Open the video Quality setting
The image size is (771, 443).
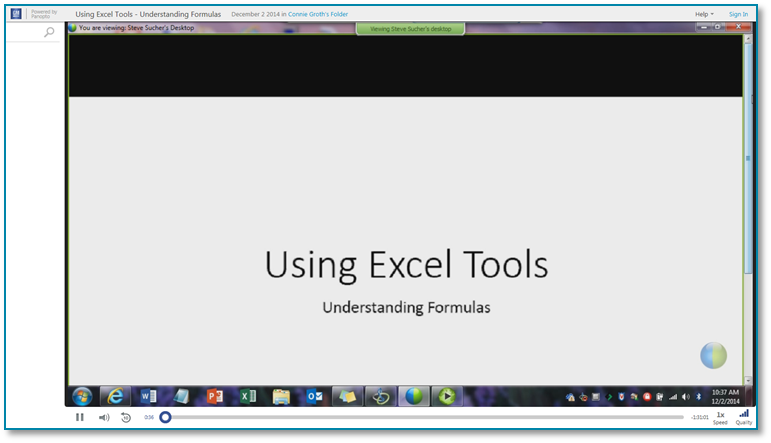pyautogui.click(x=744, y=417)
